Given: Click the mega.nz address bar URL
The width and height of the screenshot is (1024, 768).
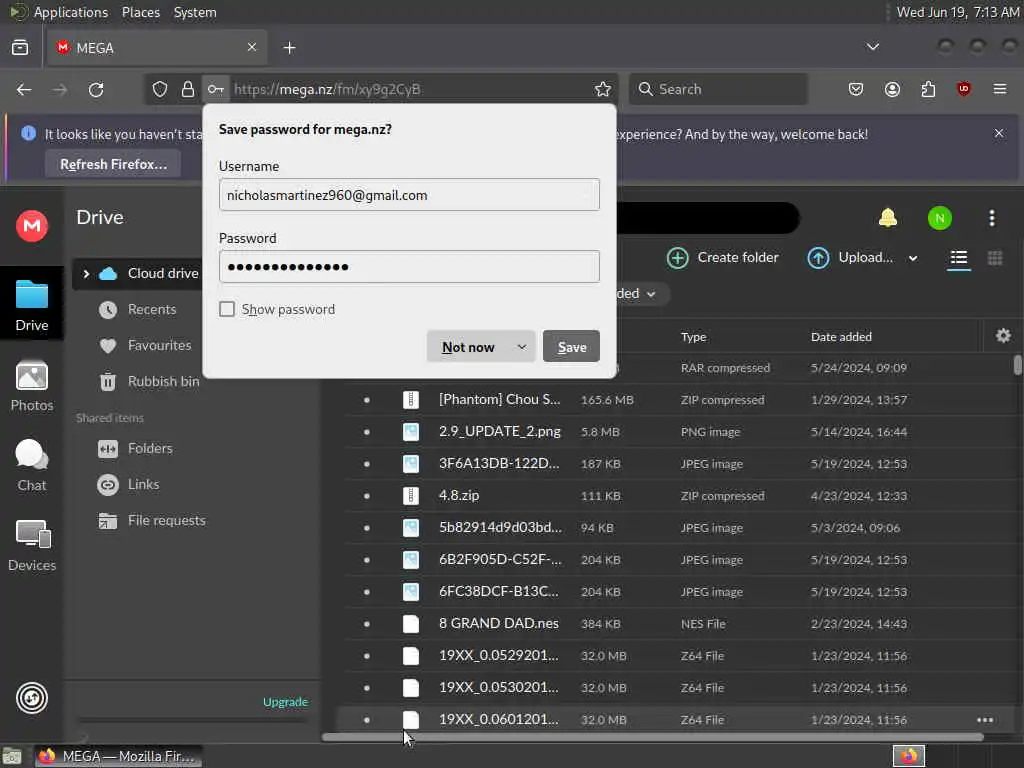Looking at the screenshot, I should [x=327, y=89].
